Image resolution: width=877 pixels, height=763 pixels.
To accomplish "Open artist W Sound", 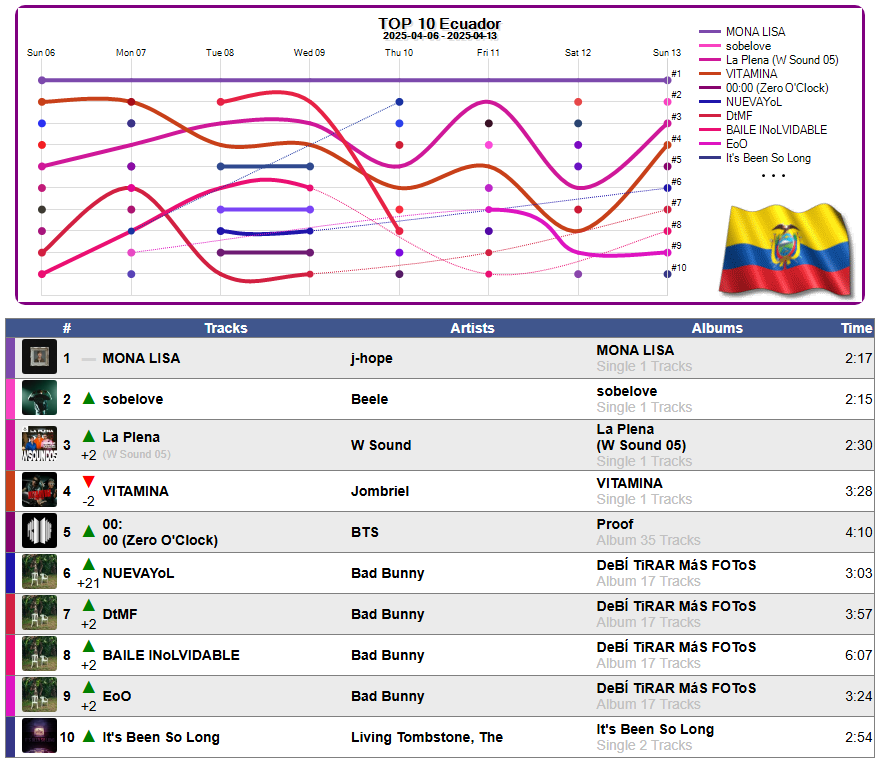I will coord(381,445).
